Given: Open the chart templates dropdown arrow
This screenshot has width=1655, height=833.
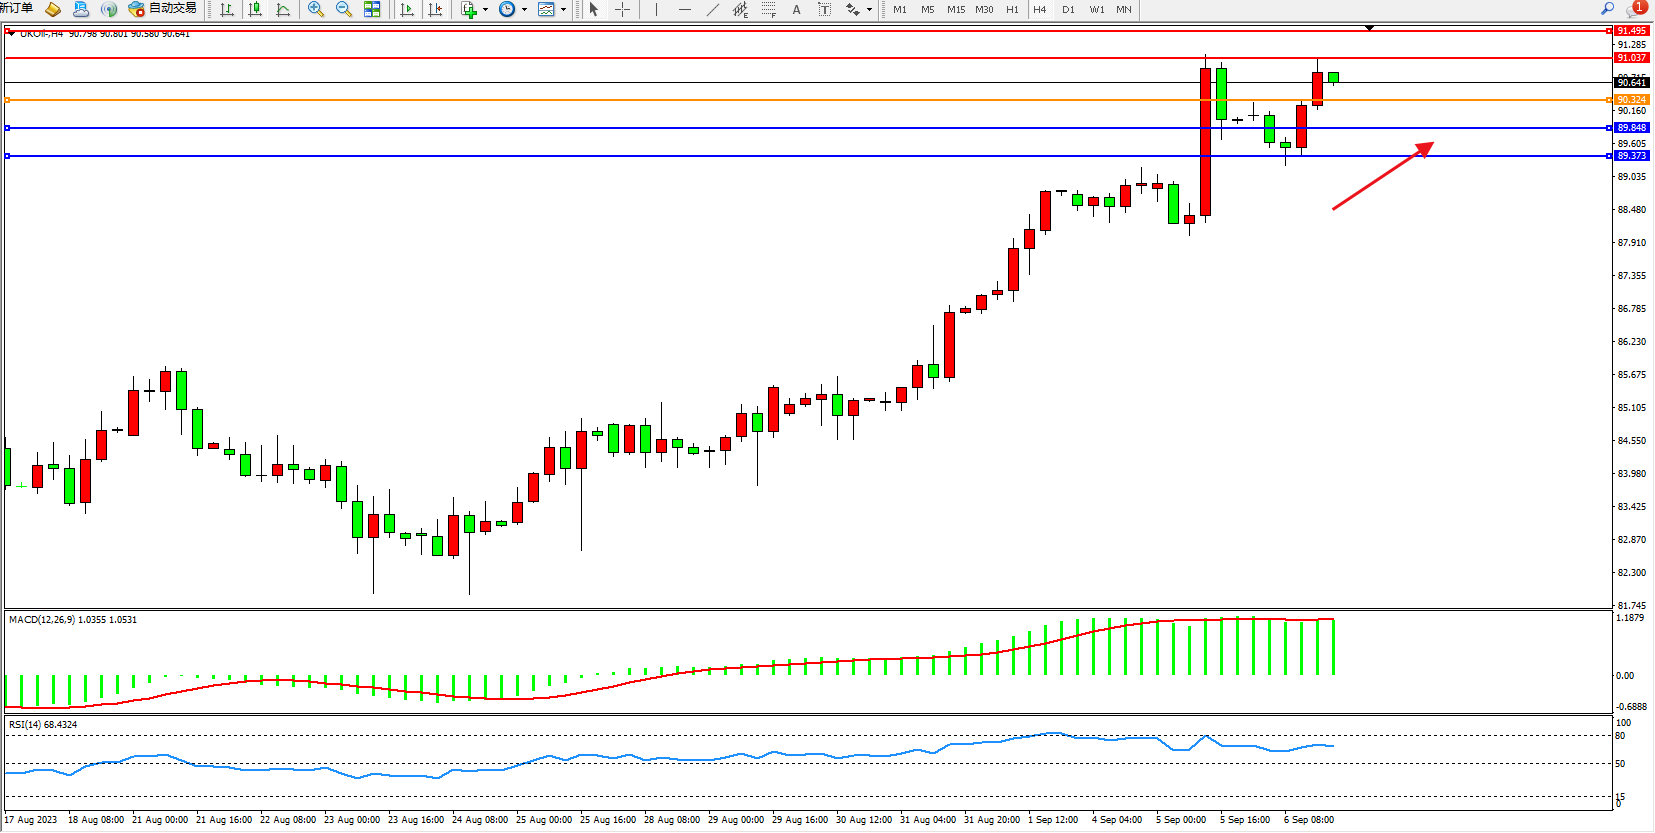Looking at the screenshot, I should (x=563, y=10).
